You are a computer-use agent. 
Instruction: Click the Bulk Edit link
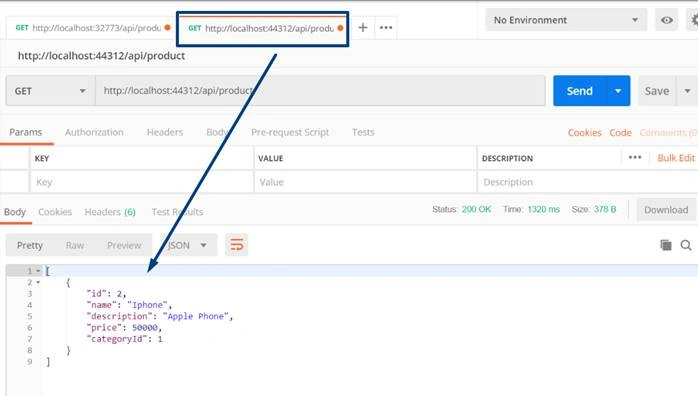tap(676, 158)
